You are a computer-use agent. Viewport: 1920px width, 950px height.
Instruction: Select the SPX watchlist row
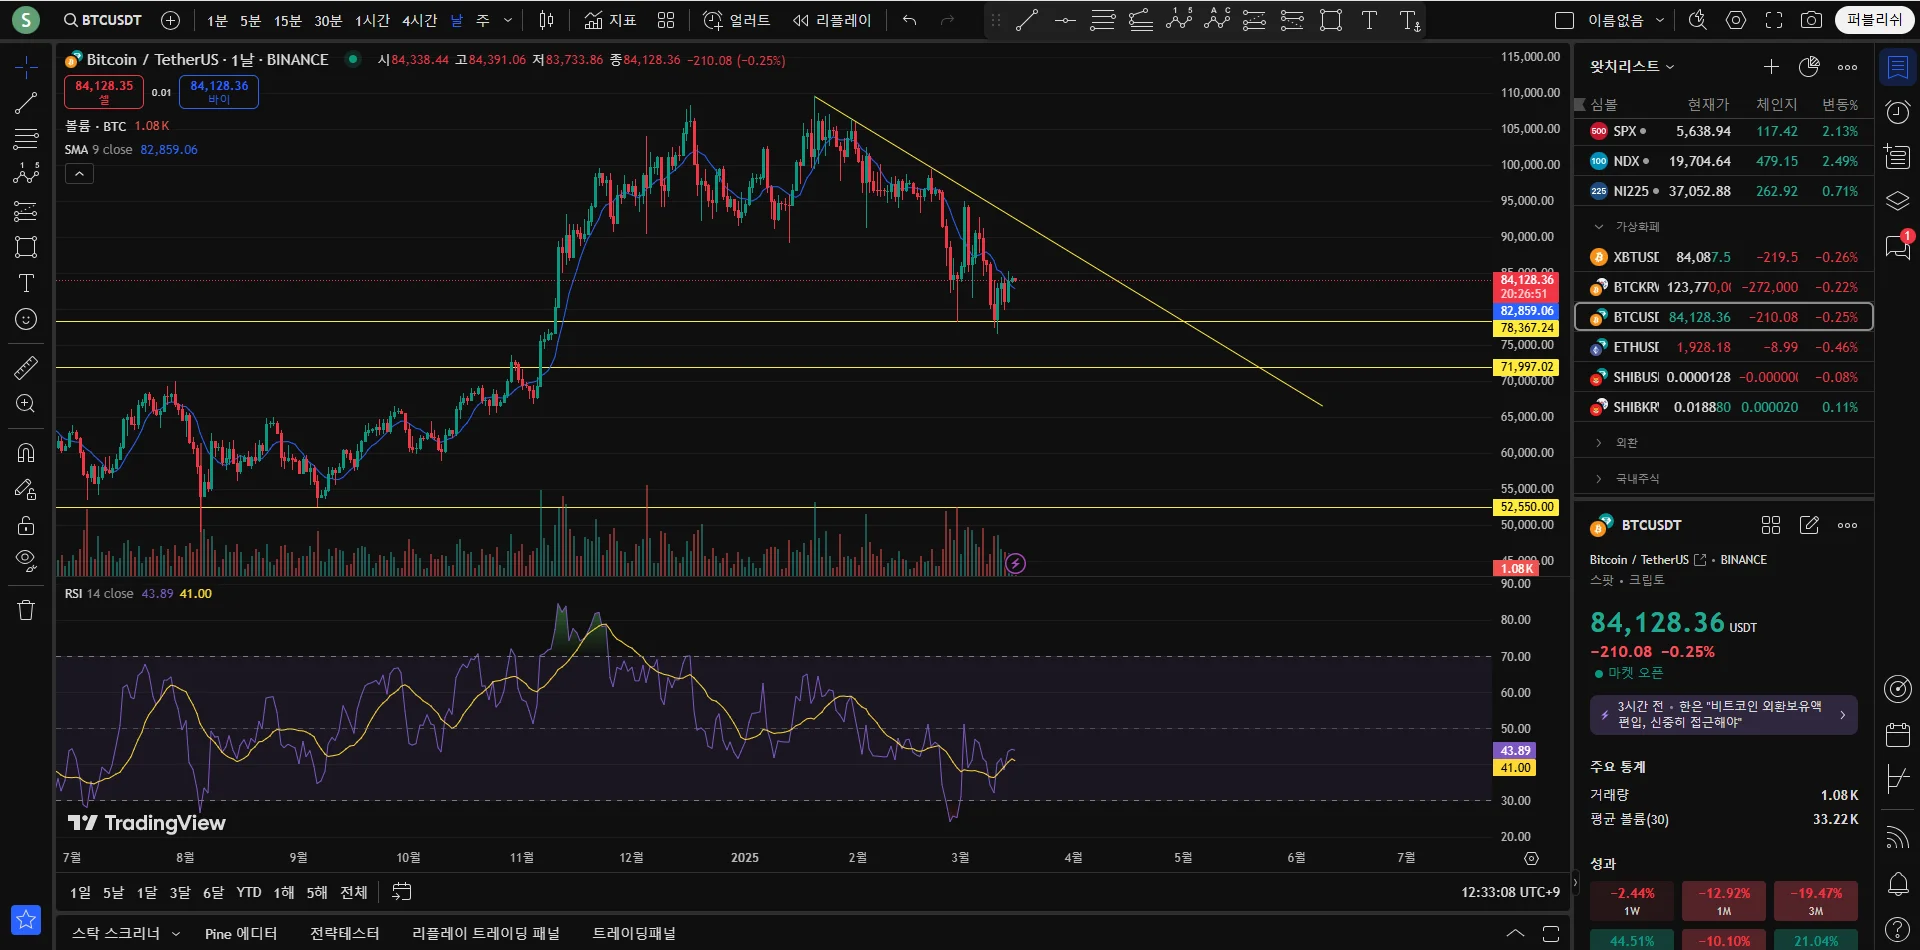pyautogui.click(x=1724, y=131)
